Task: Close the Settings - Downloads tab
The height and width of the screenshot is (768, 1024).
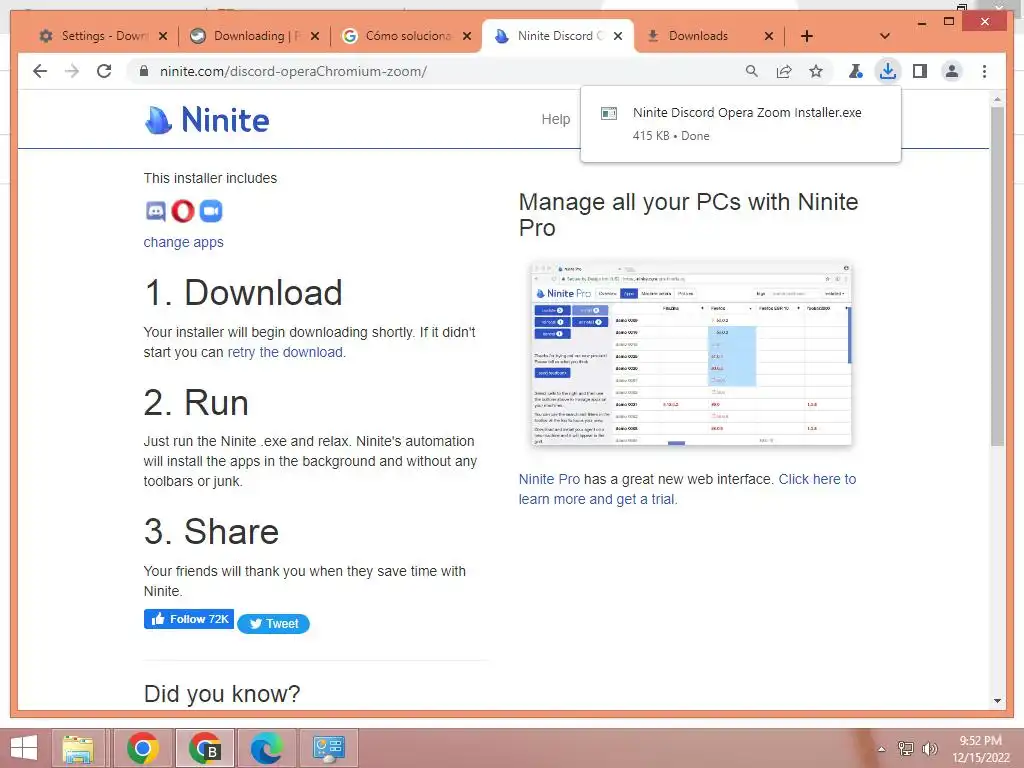Action: click(x=163, y=36)
